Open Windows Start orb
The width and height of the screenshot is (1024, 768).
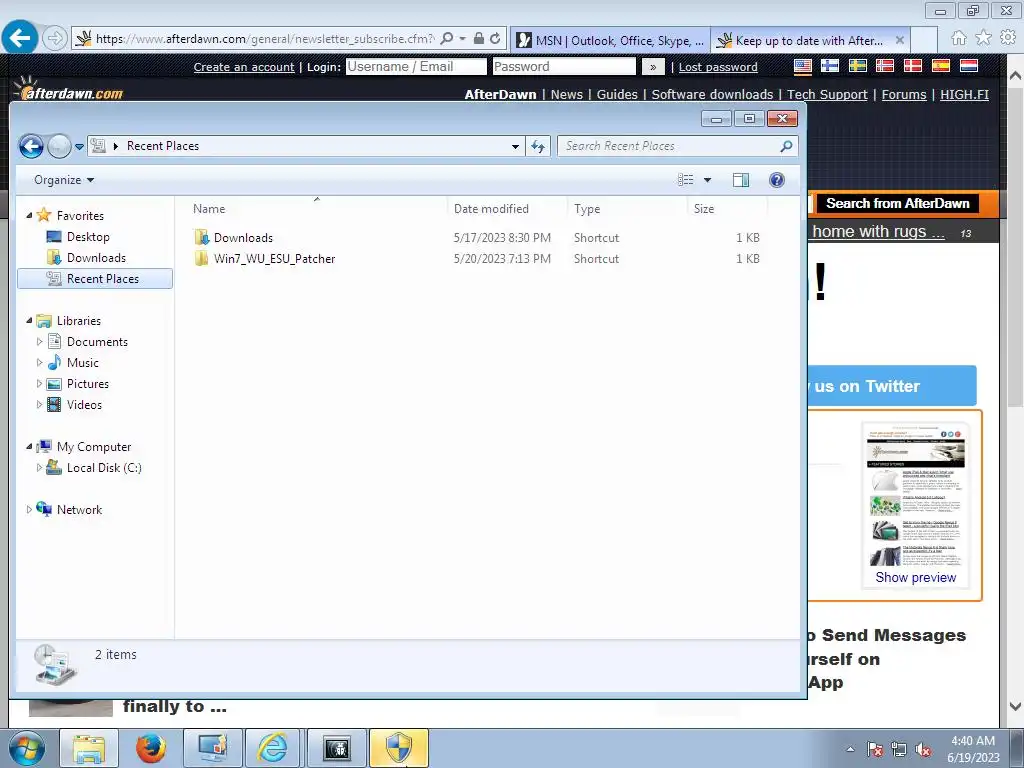coord(25,748)
